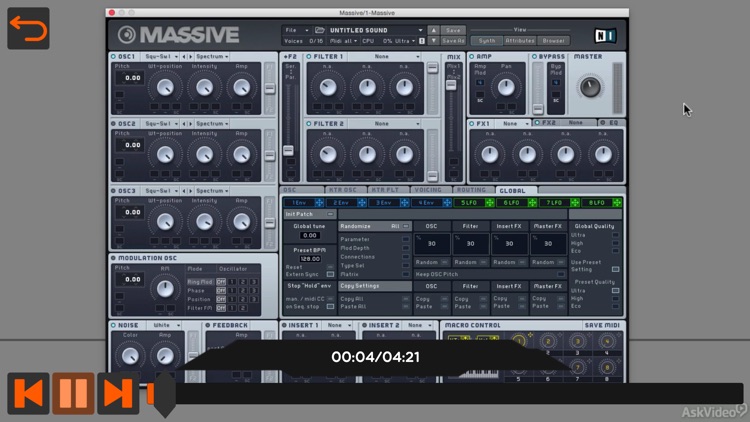This screenshot has height=422, width=750.
Task: Select next OSC2 wavetable arrow
Action: 190,124
